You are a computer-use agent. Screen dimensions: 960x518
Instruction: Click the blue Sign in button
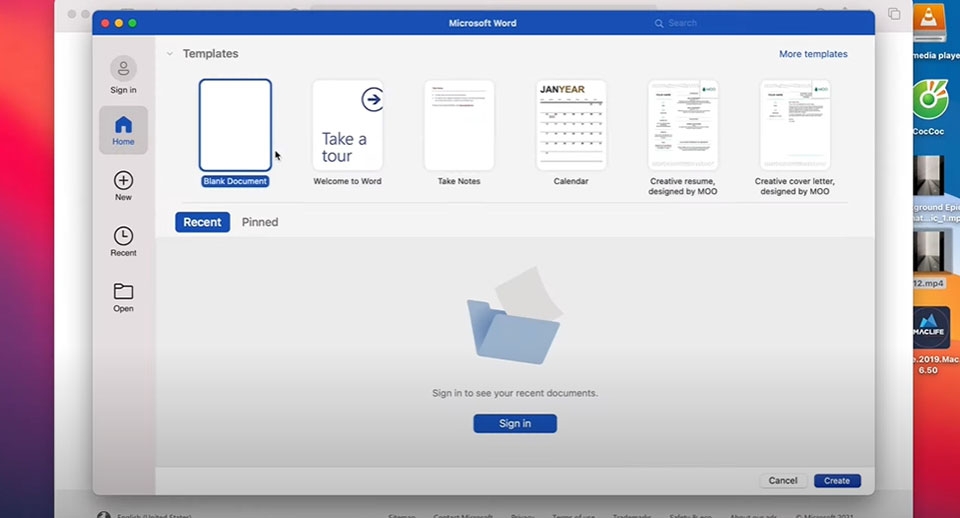tap(515, 424)
